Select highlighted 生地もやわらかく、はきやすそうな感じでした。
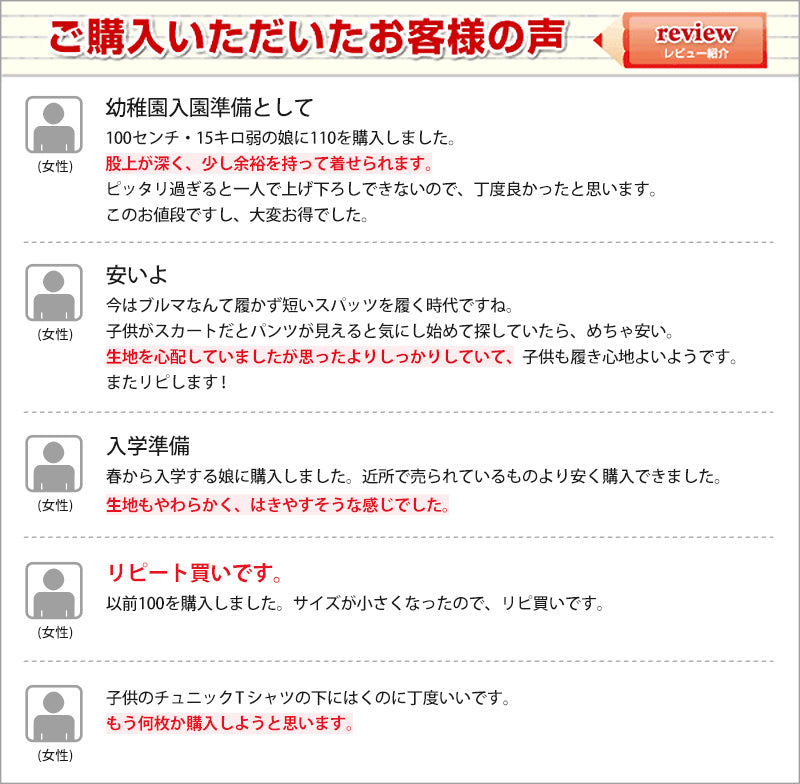 click(x=277, y=505)
